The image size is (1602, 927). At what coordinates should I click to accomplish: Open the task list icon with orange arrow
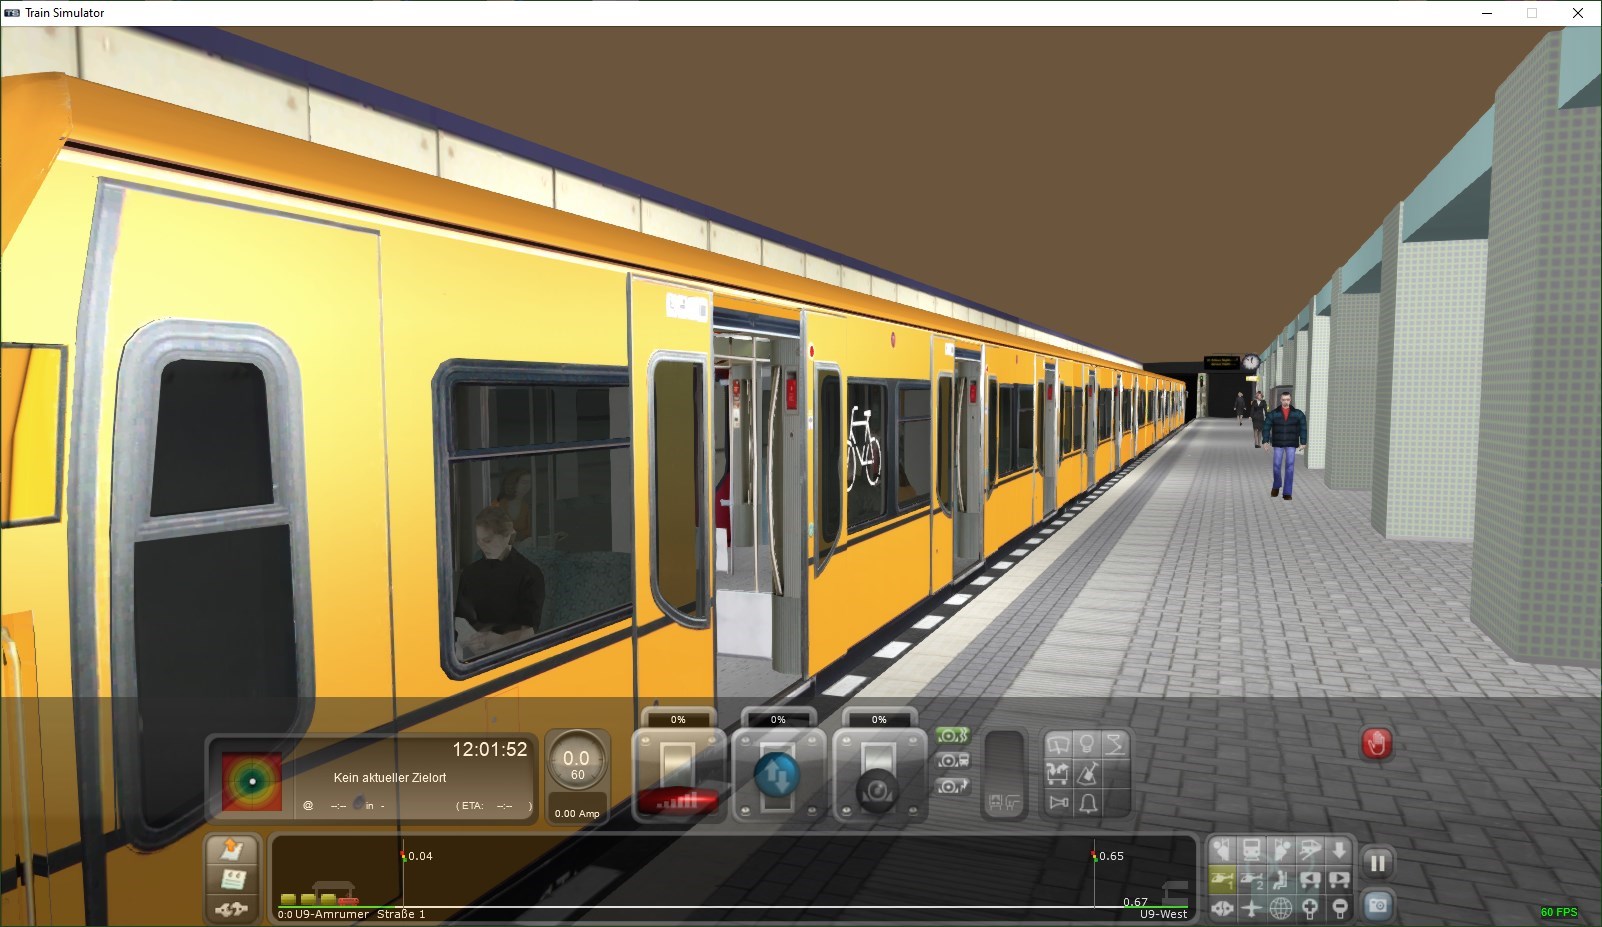232,850
